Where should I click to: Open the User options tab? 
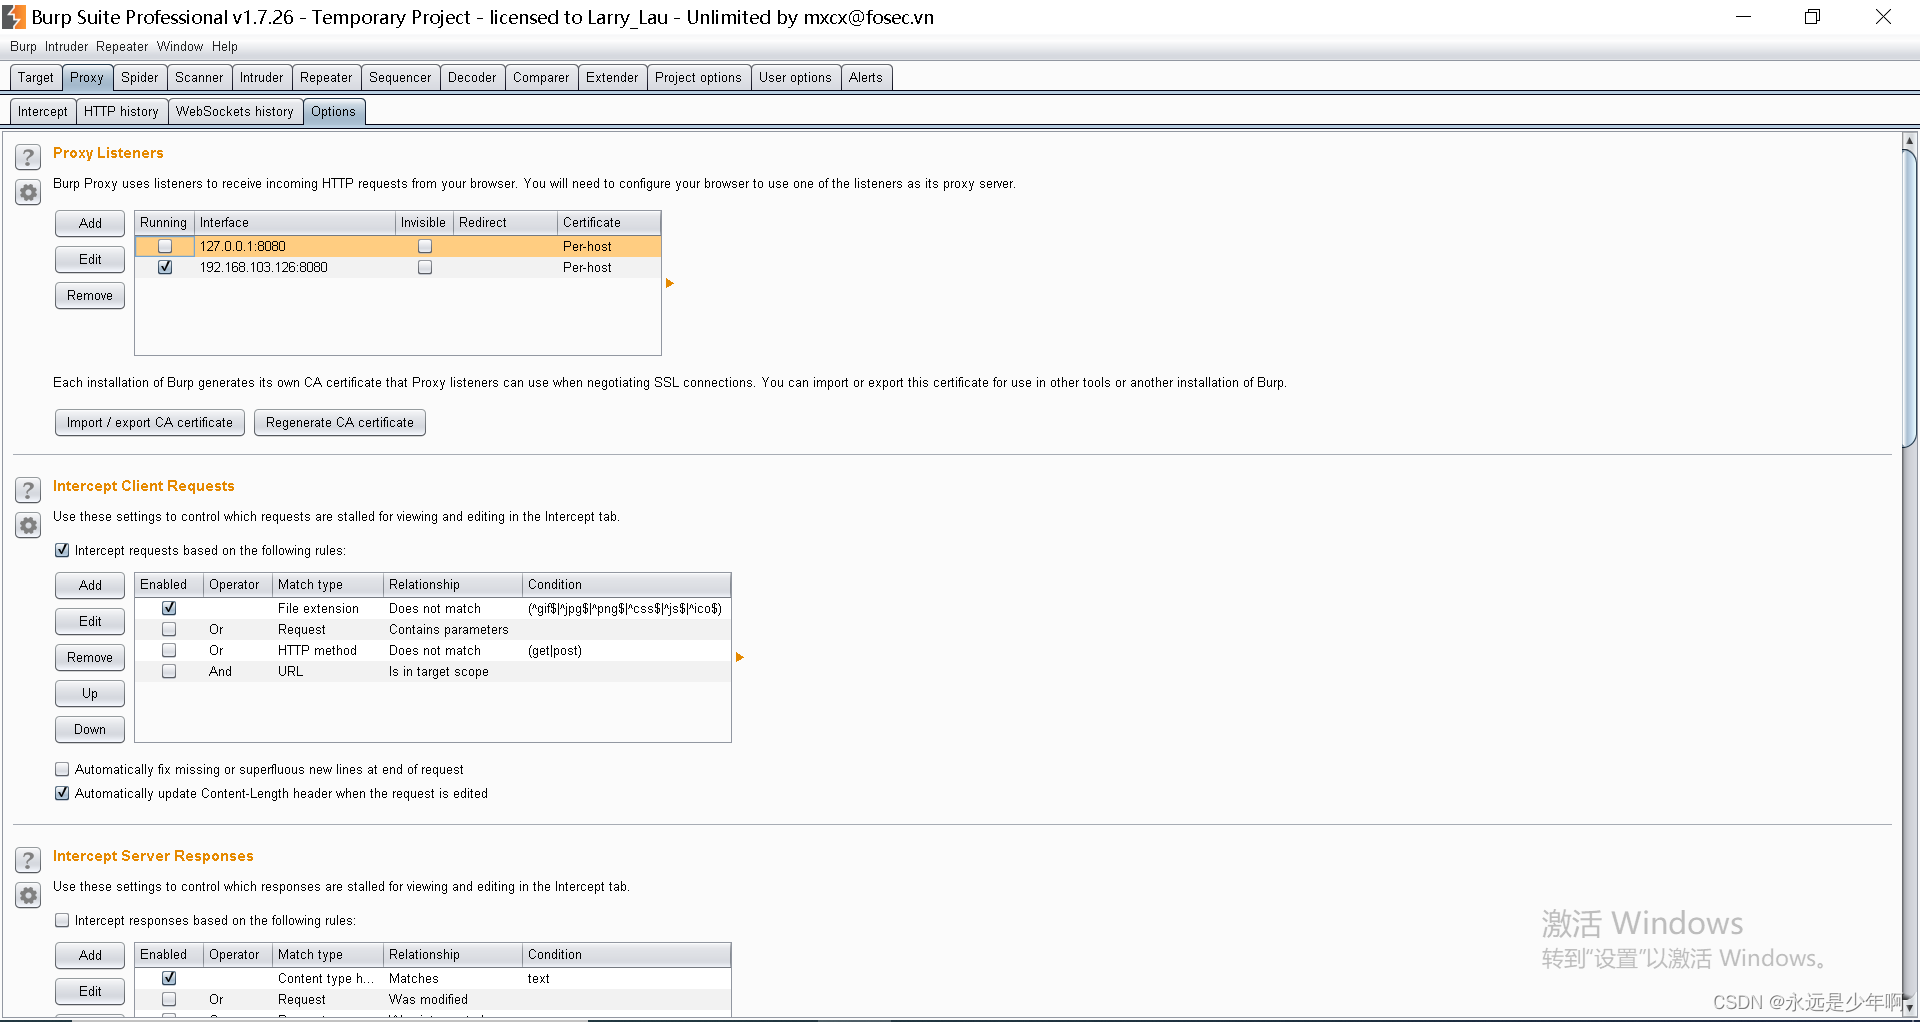(795, 77)
